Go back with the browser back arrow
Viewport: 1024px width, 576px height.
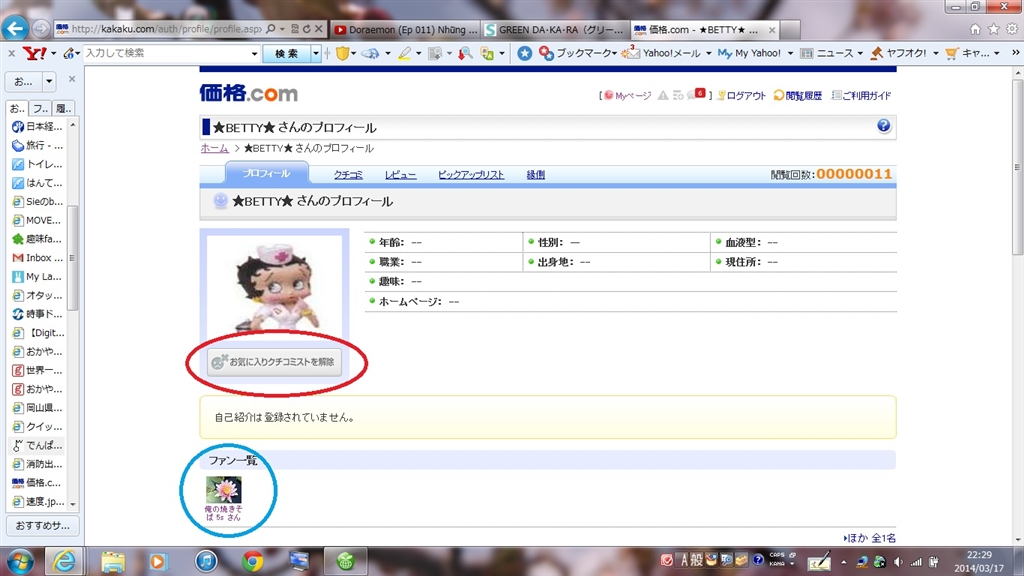tap(15, 28)
